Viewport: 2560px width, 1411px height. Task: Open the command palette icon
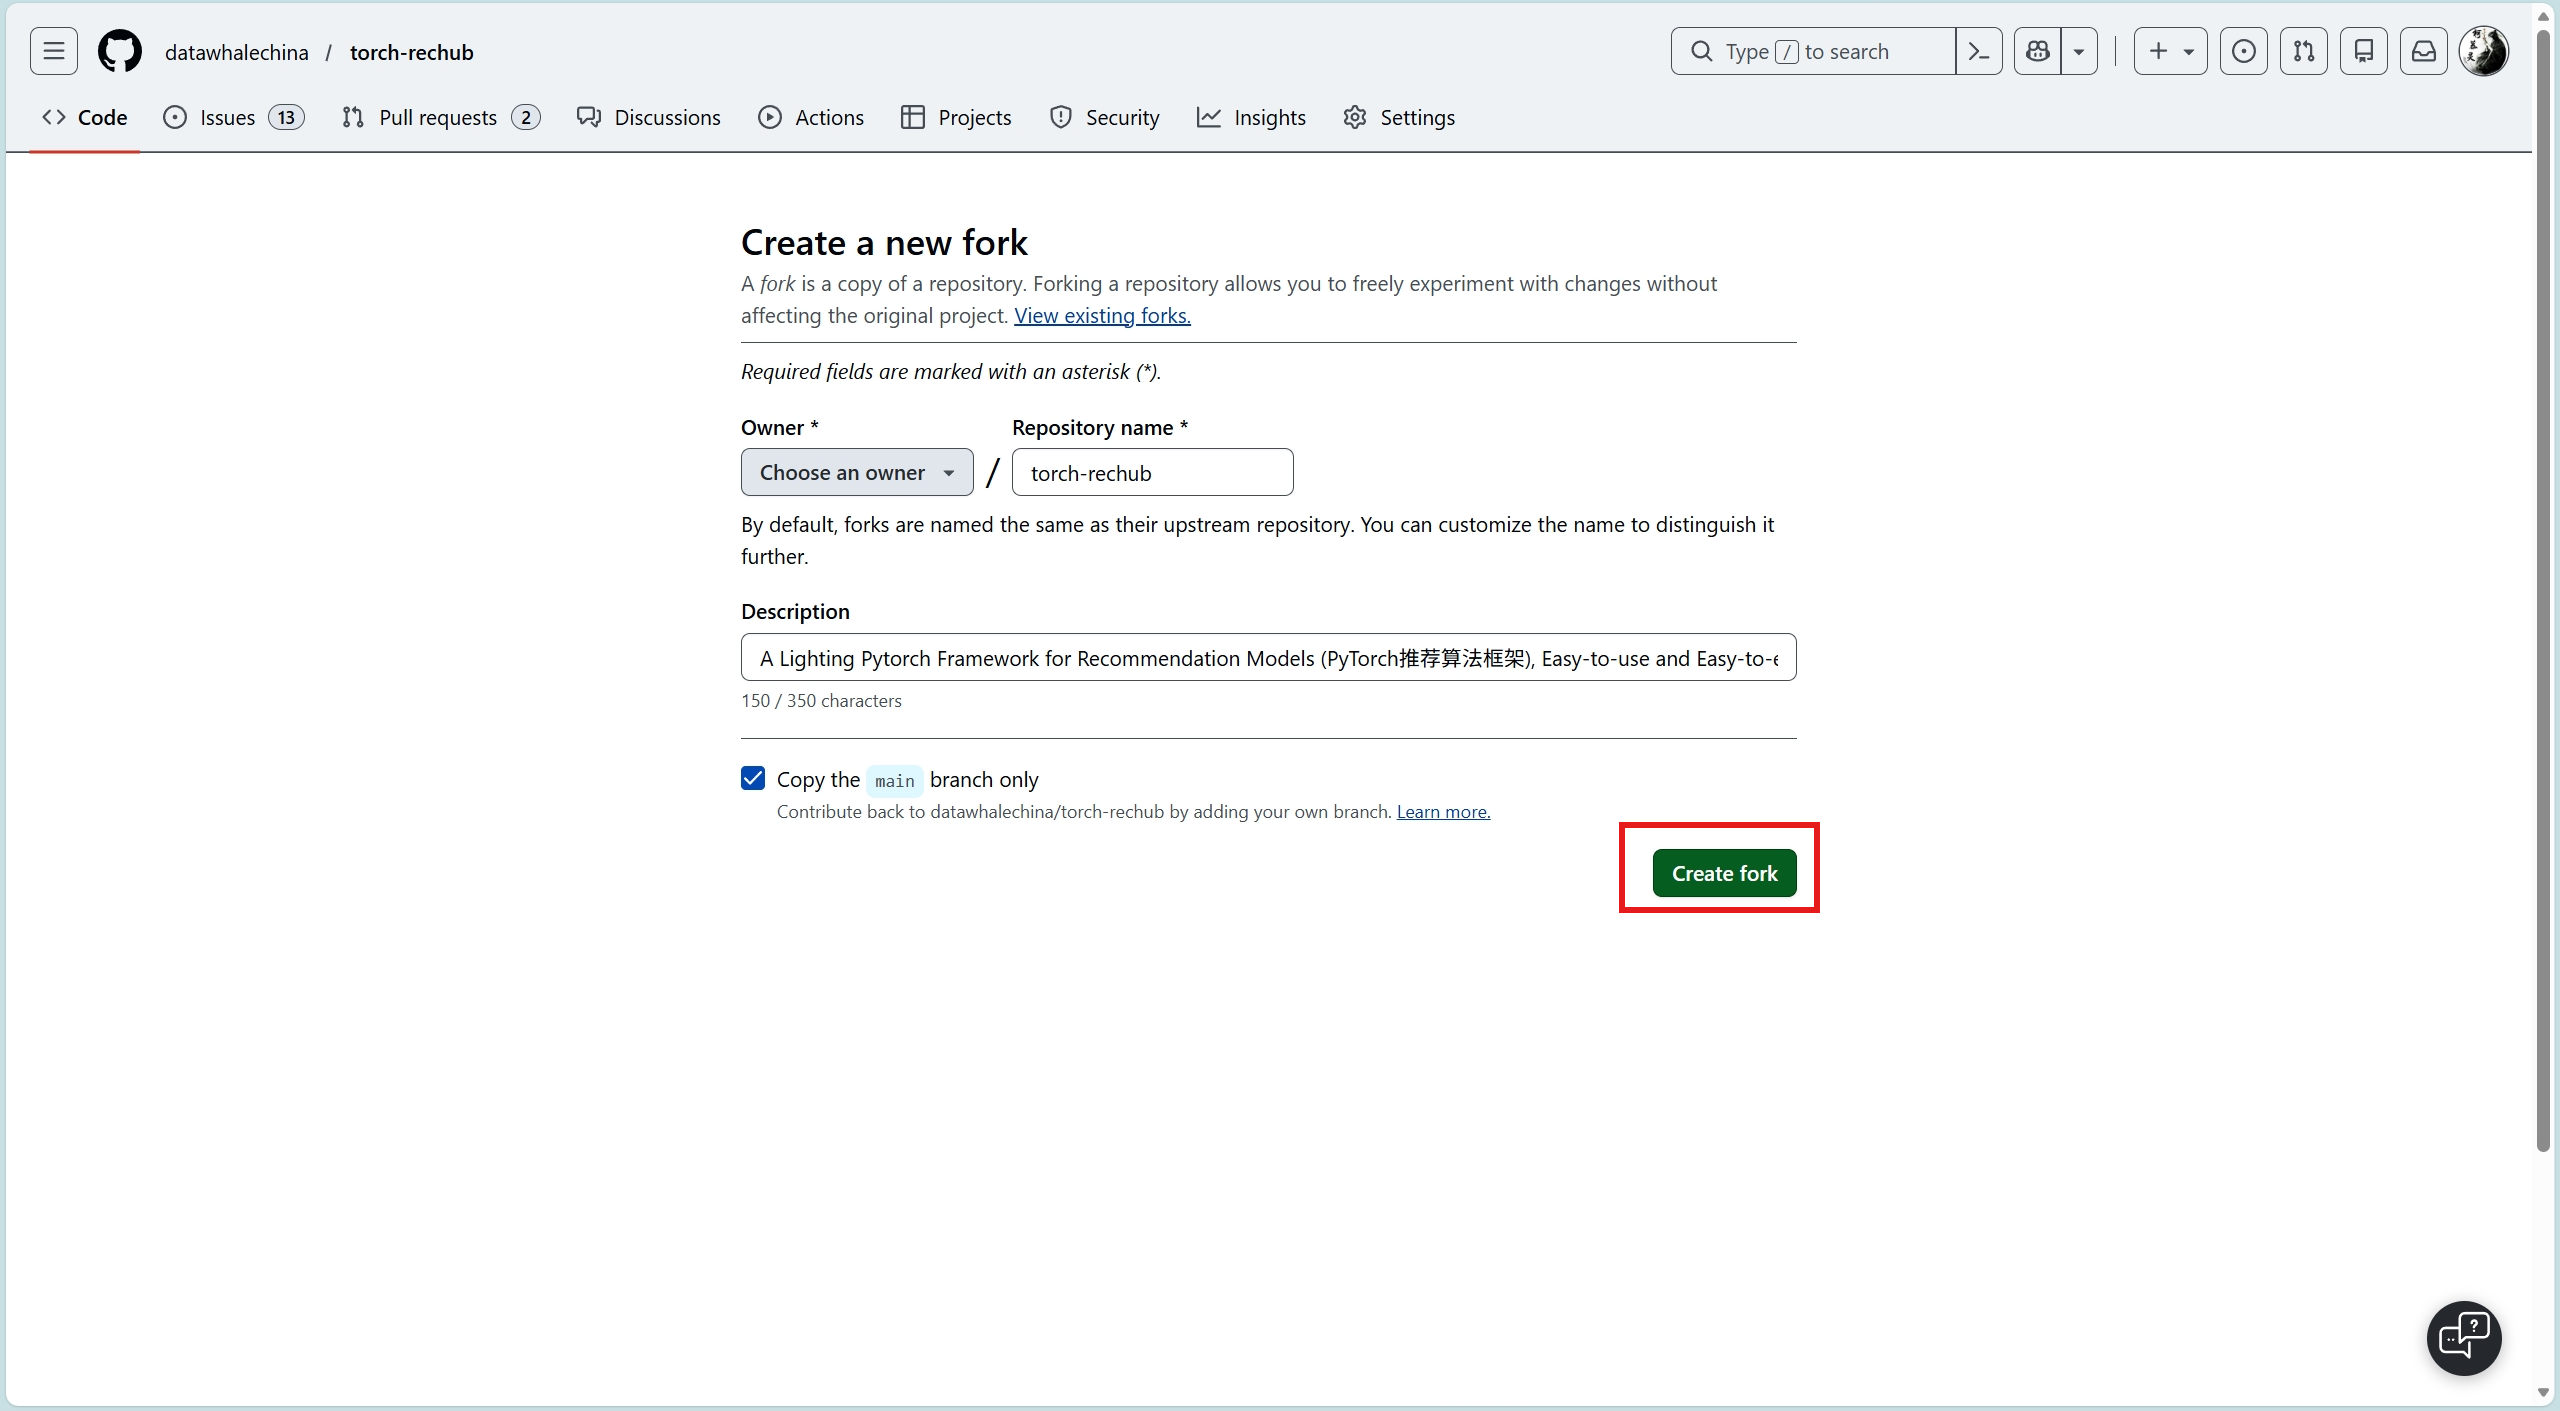pos(1978,51)
